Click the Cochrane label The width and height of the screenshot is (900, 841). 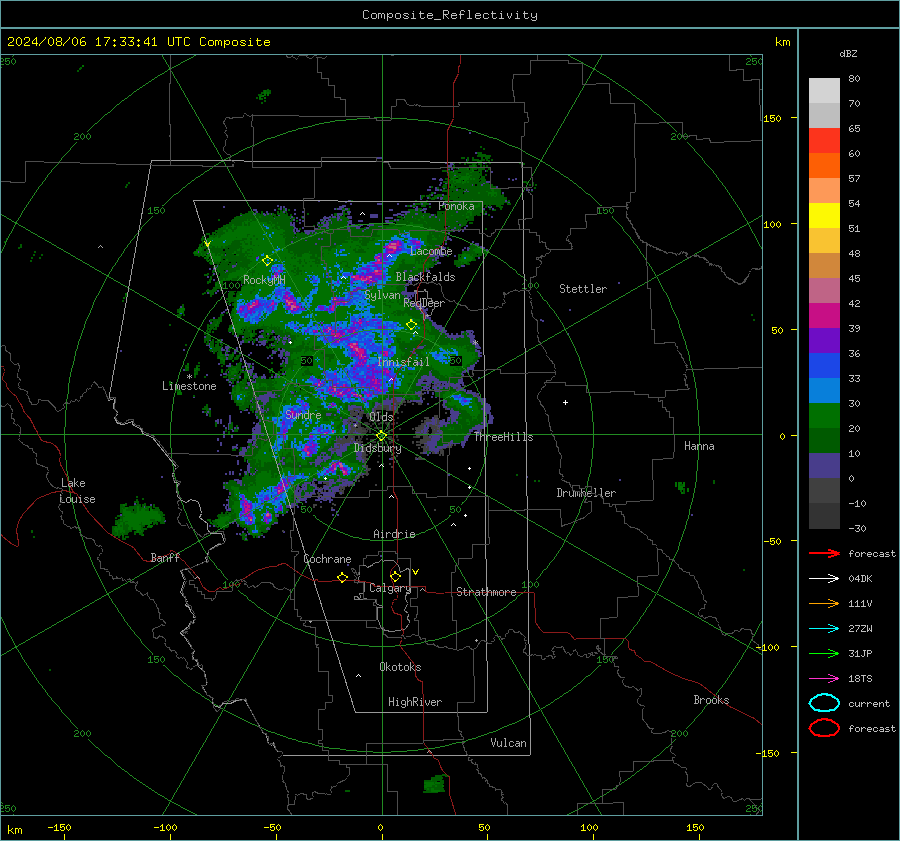pyautogui.click(x=327, y=559)
